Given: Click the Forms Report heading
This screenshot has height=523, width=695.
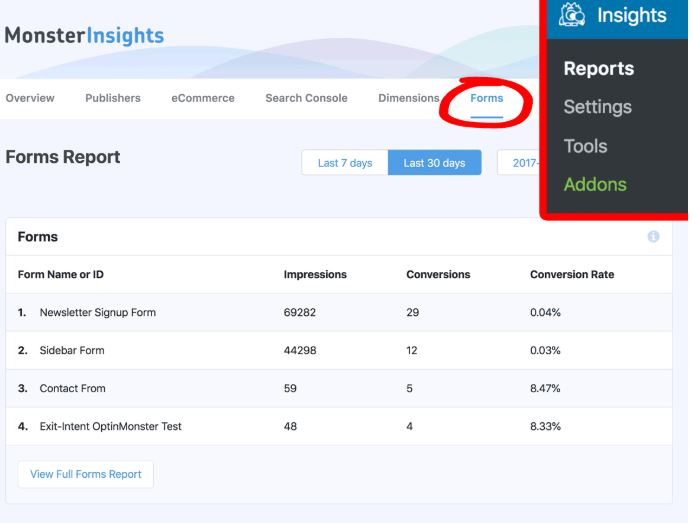Looking at the screenshot, I should tap(63, 157).
